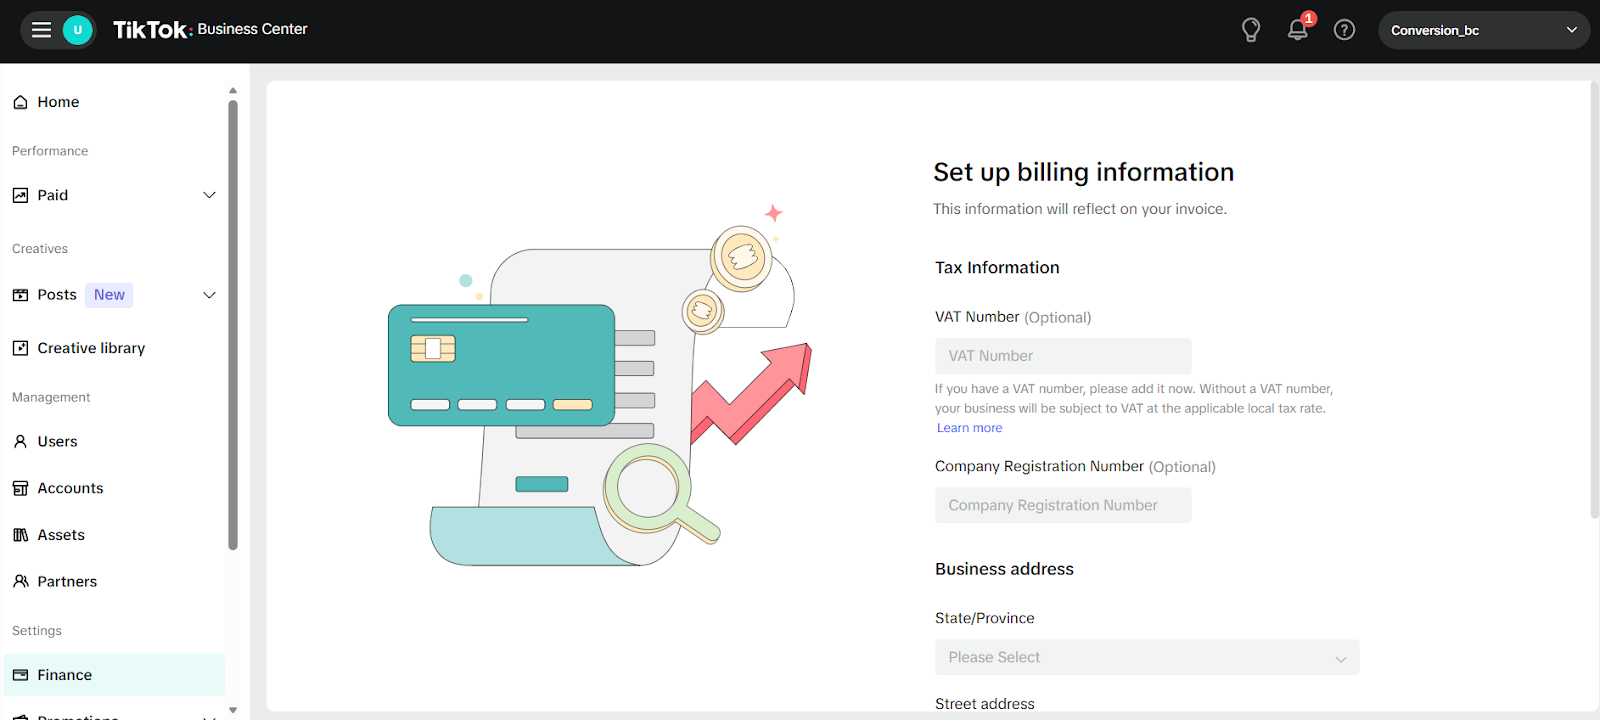This screenshot has height=720, width=1600.
Task: Open Assets in the sidebar
Action: pyautogui.click(x=61, y=535)
